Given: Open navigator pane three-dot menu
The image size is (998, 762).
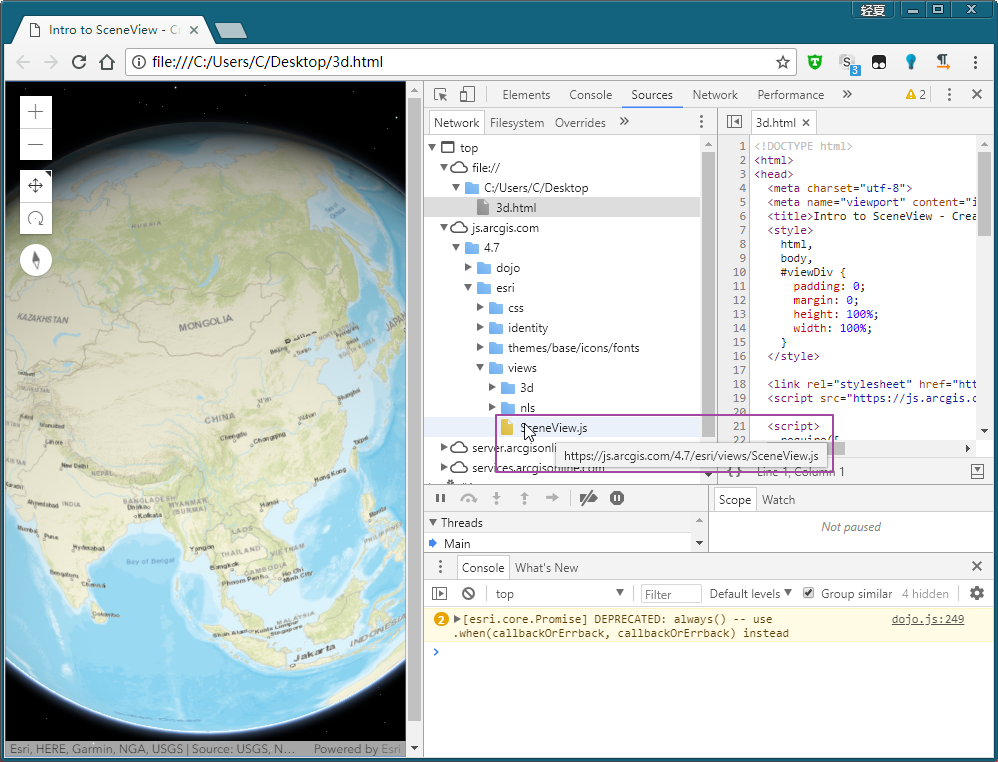Looking at the screenshot, I should pyautogui.click(x=701, y=122).
